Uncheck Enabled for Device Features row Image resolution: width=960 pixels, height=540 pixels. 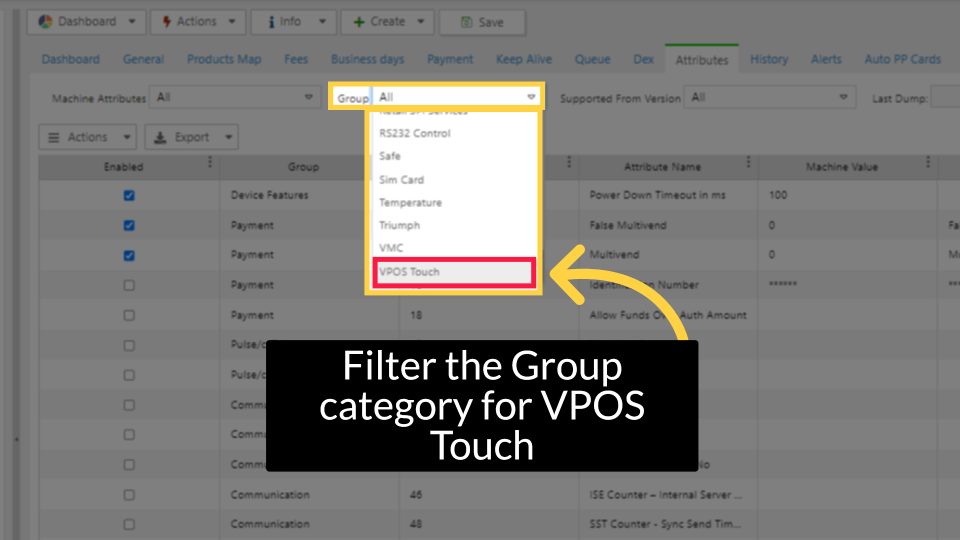pyautogui.click(x=129, y=195)
